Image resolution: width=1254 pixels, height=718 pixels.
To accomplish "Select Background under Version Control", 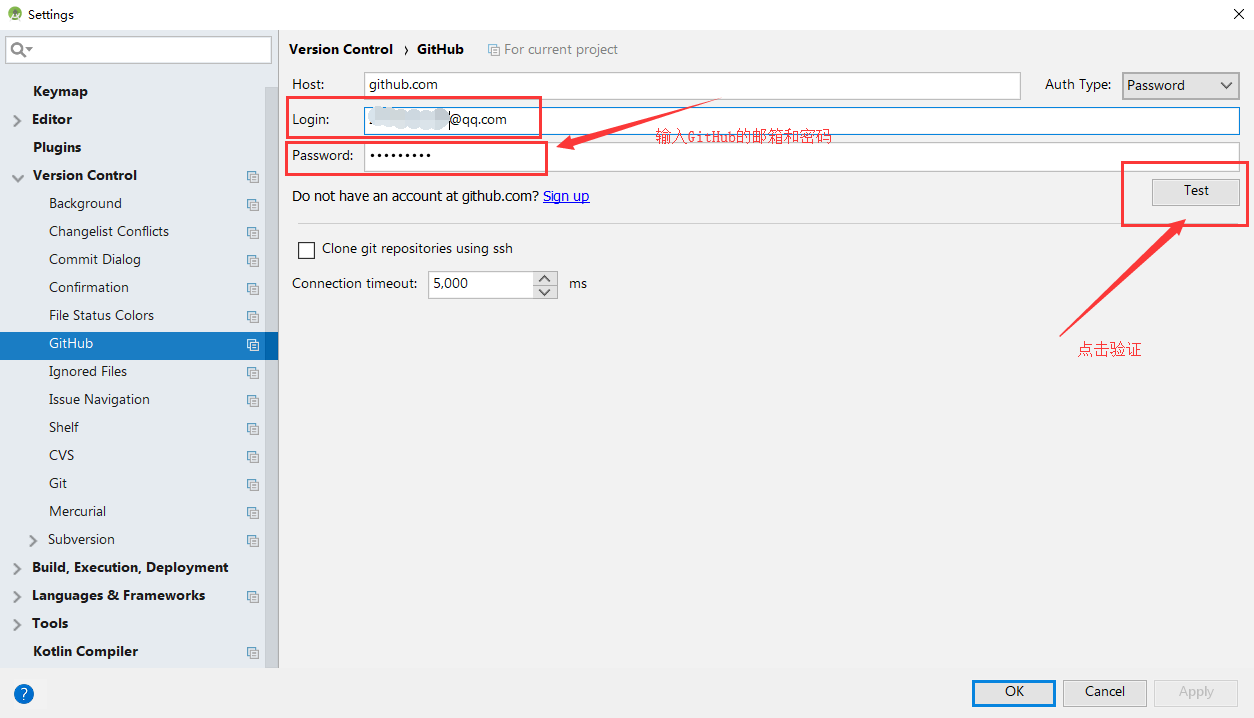I will [x=85, y=203].
